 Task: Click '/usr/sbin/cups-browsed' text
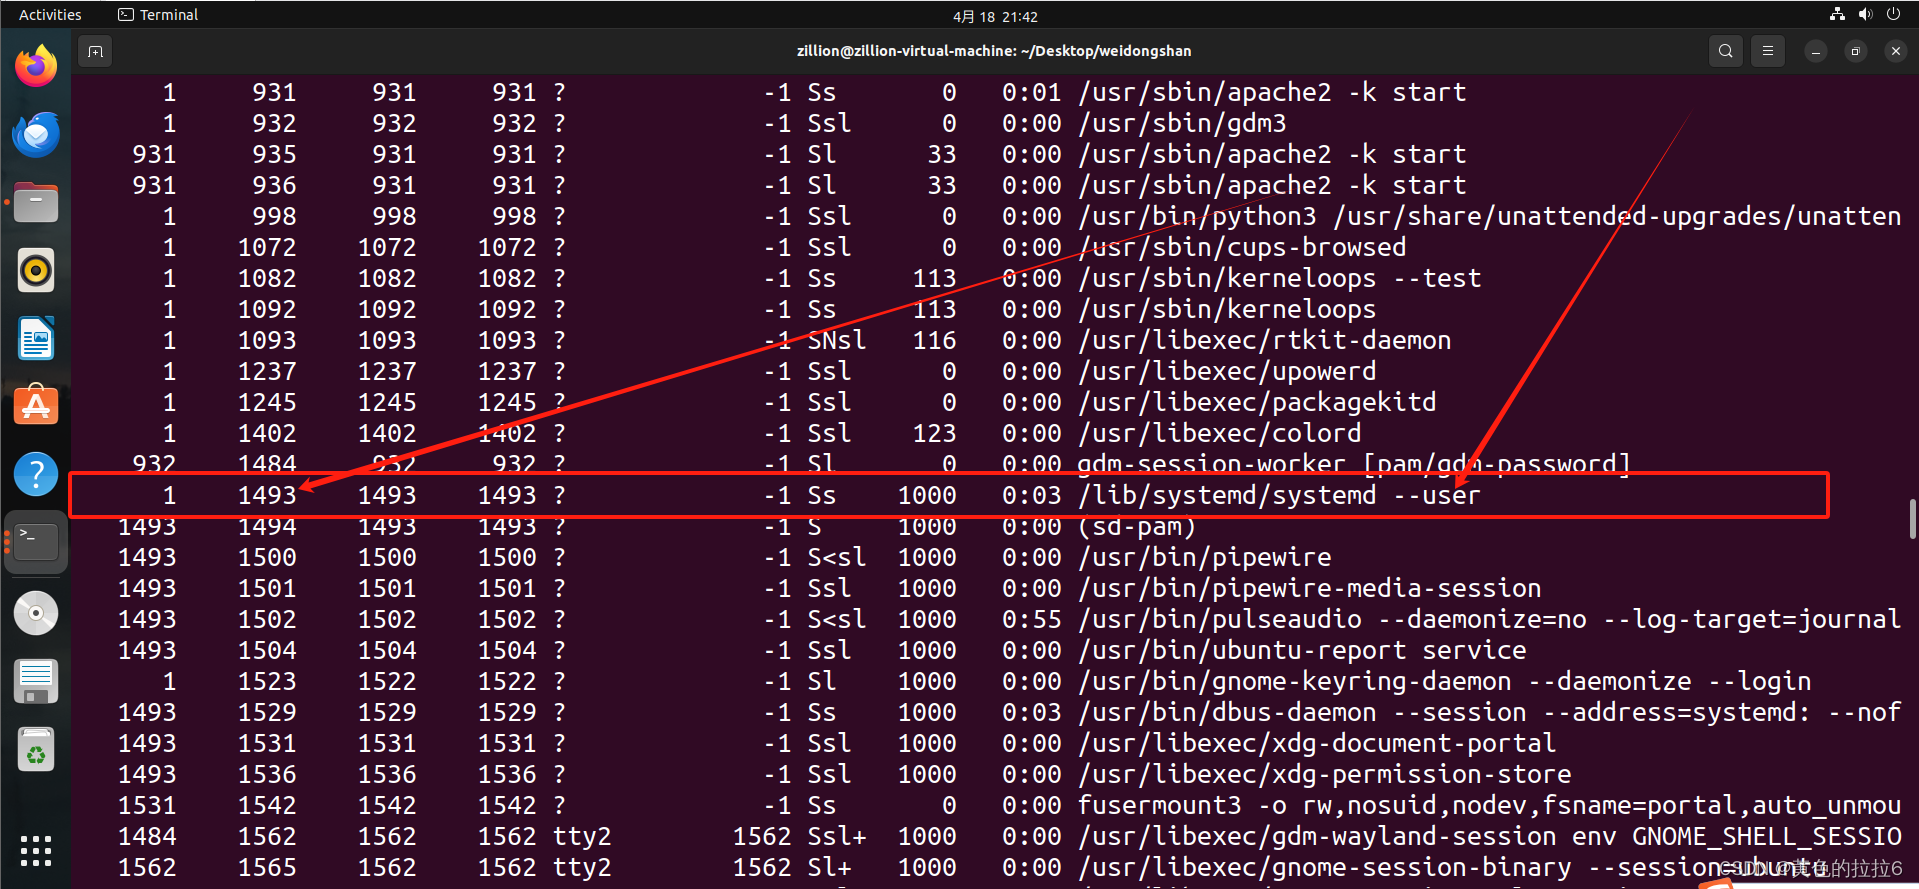tap(1242, 247)
